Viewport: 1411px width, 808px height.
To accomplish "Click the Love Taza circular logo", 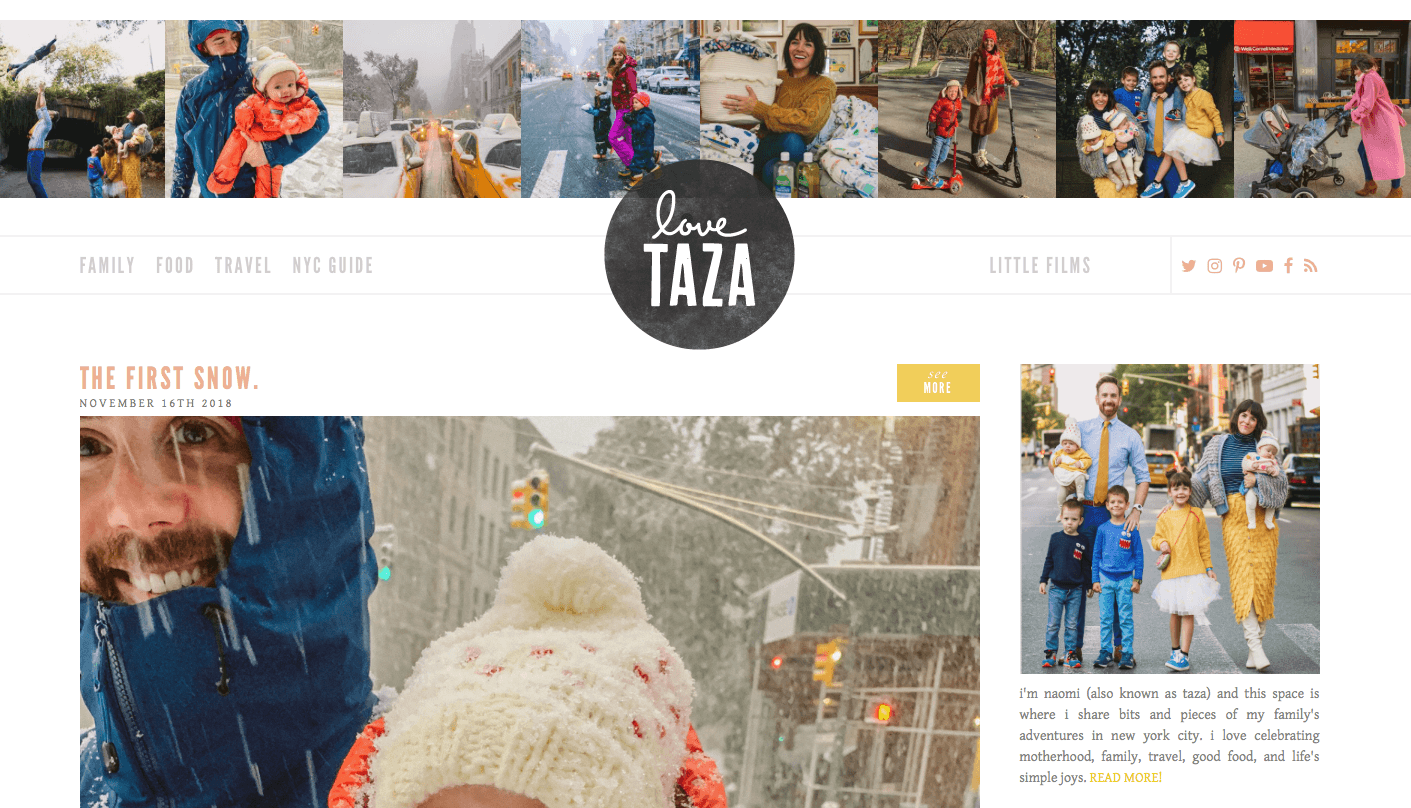I will point(700,254).
